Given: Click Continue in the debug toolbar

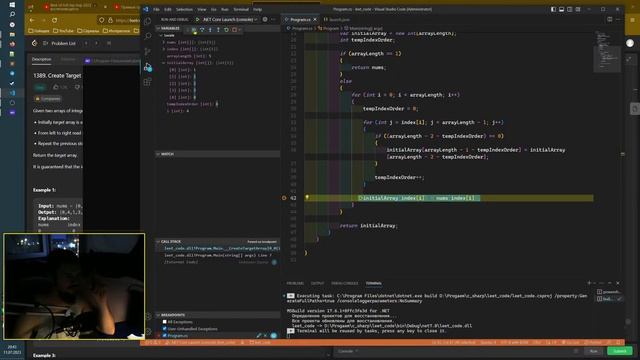Looking at the screenshot, I should (x=194, y=30).
